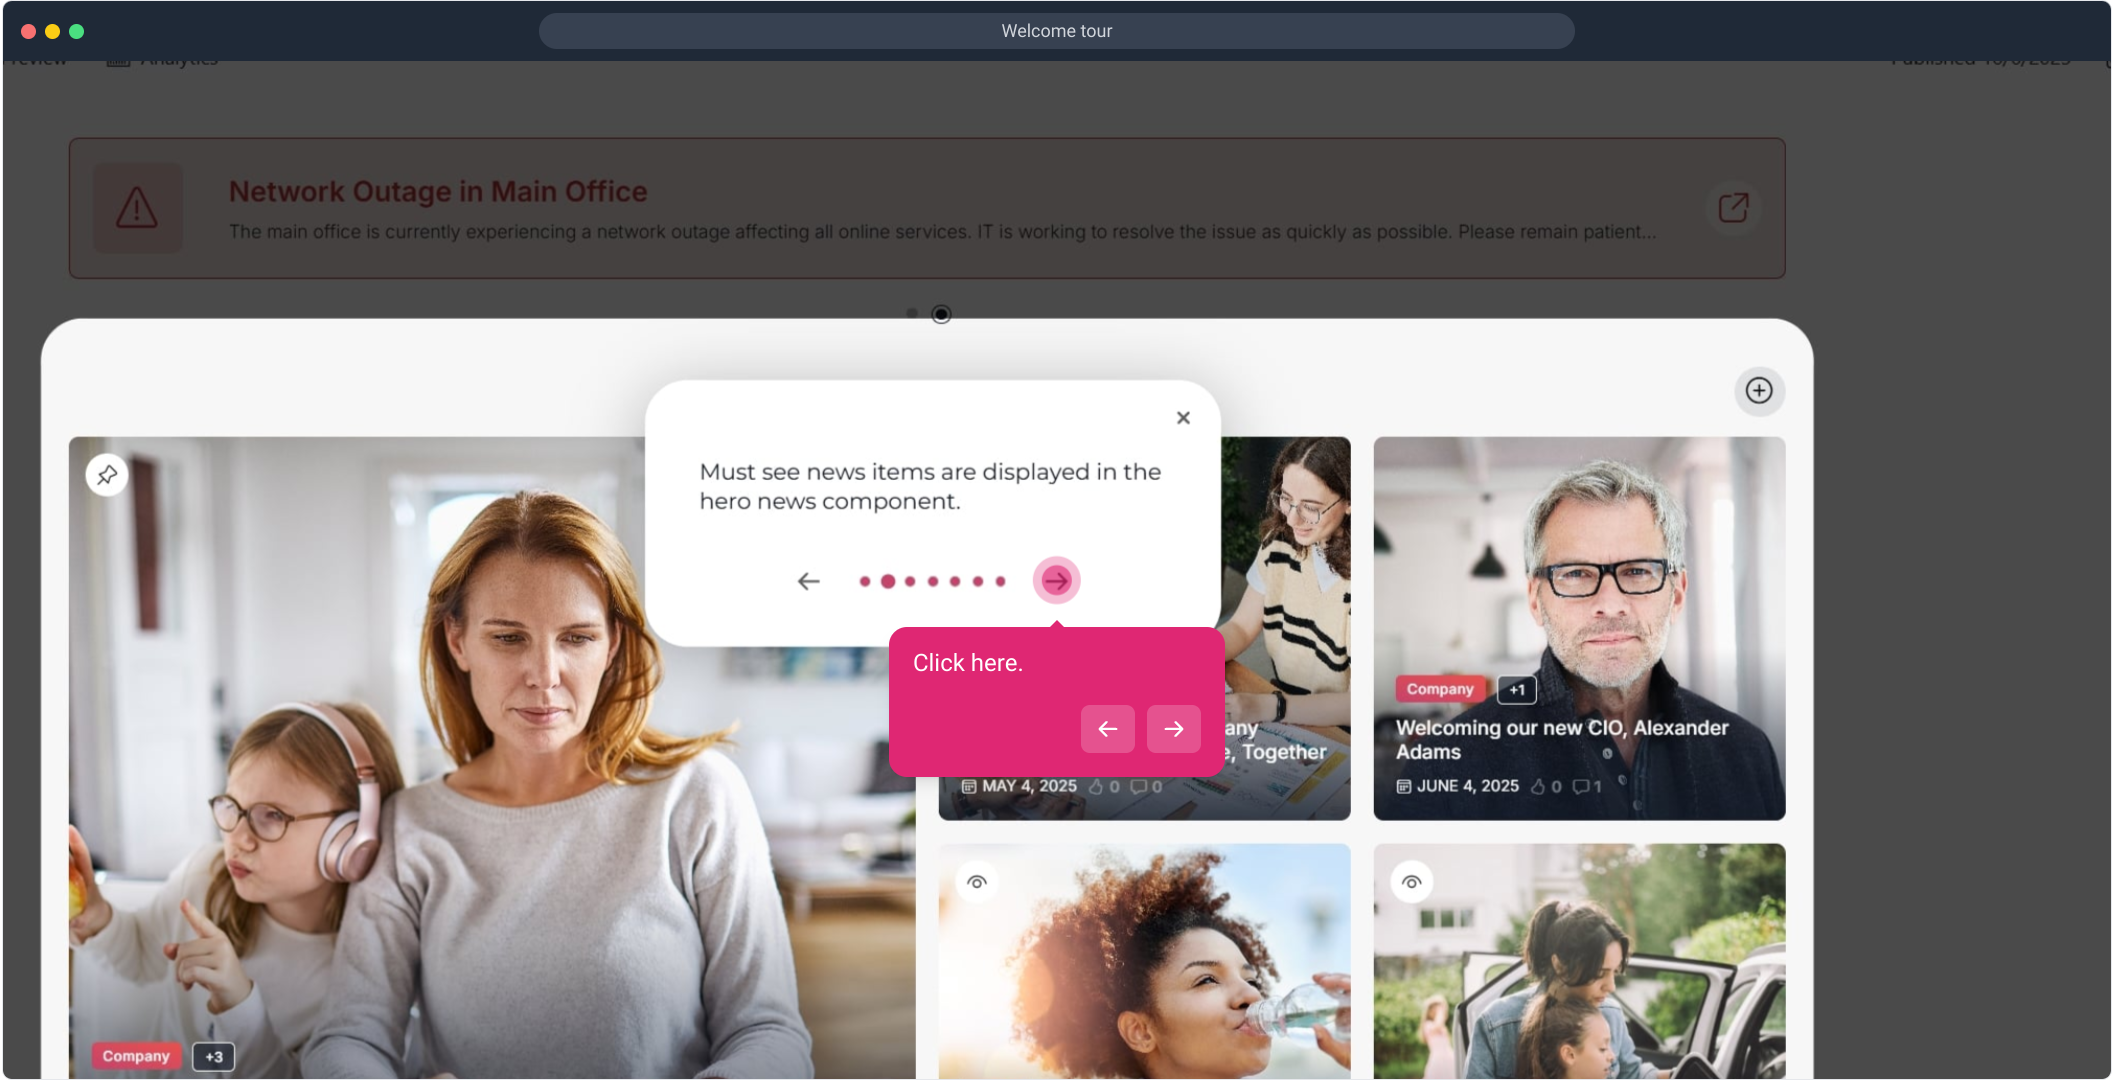Viewport: 2114px width, 1080px height.
Task: Select second enlarged tour progress dot
Action: tap(888, 581)
